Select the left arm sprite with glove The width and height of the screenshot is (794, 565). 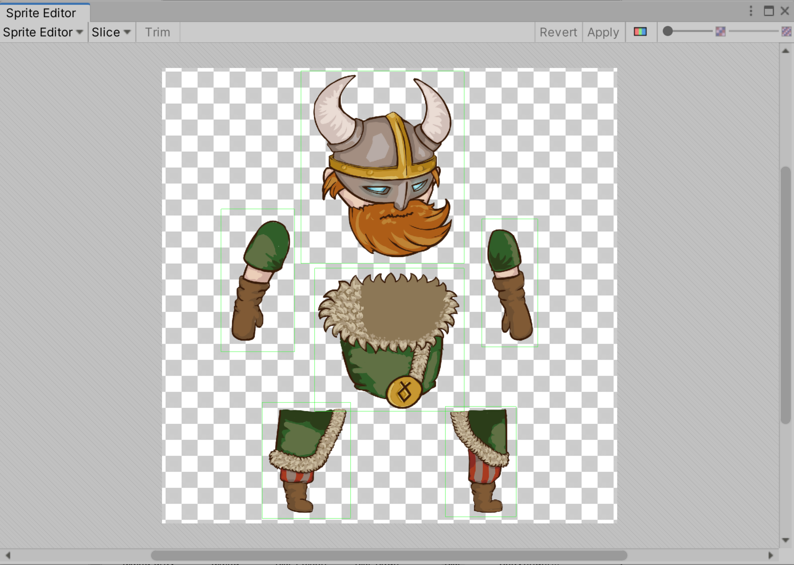[x=258, y=280]
